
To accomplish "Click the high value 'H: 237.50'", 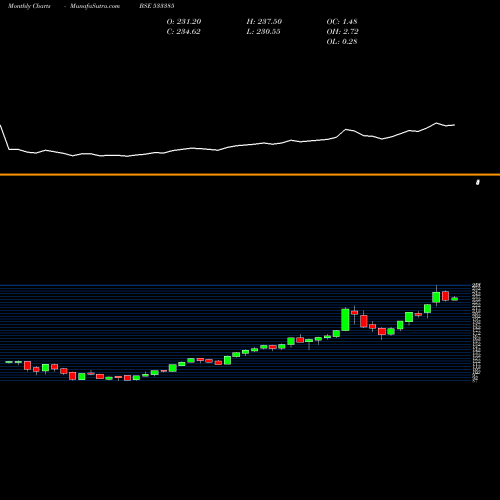I will coord(264,22).
